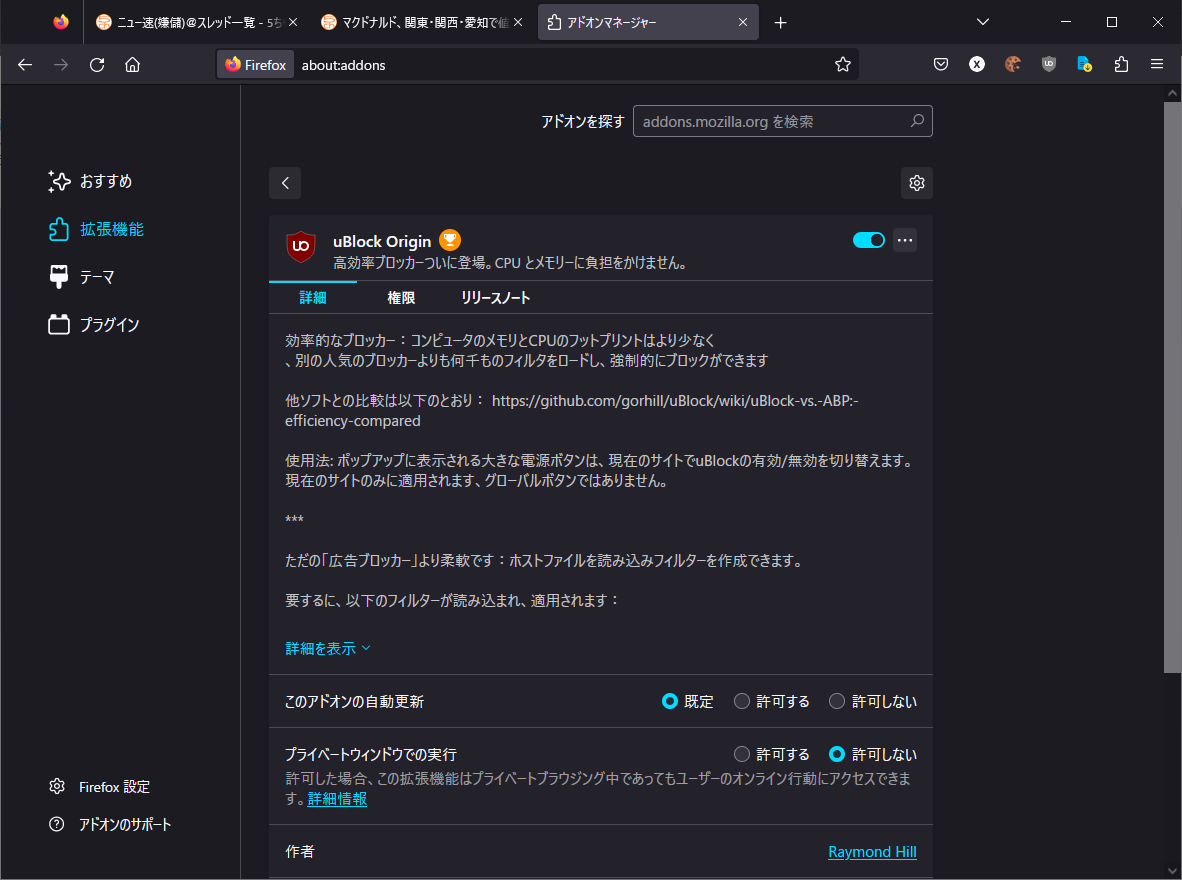This screenshot has width=1182, height=880.
Task: Open the Pocket save icon
Action: point(941,65)
